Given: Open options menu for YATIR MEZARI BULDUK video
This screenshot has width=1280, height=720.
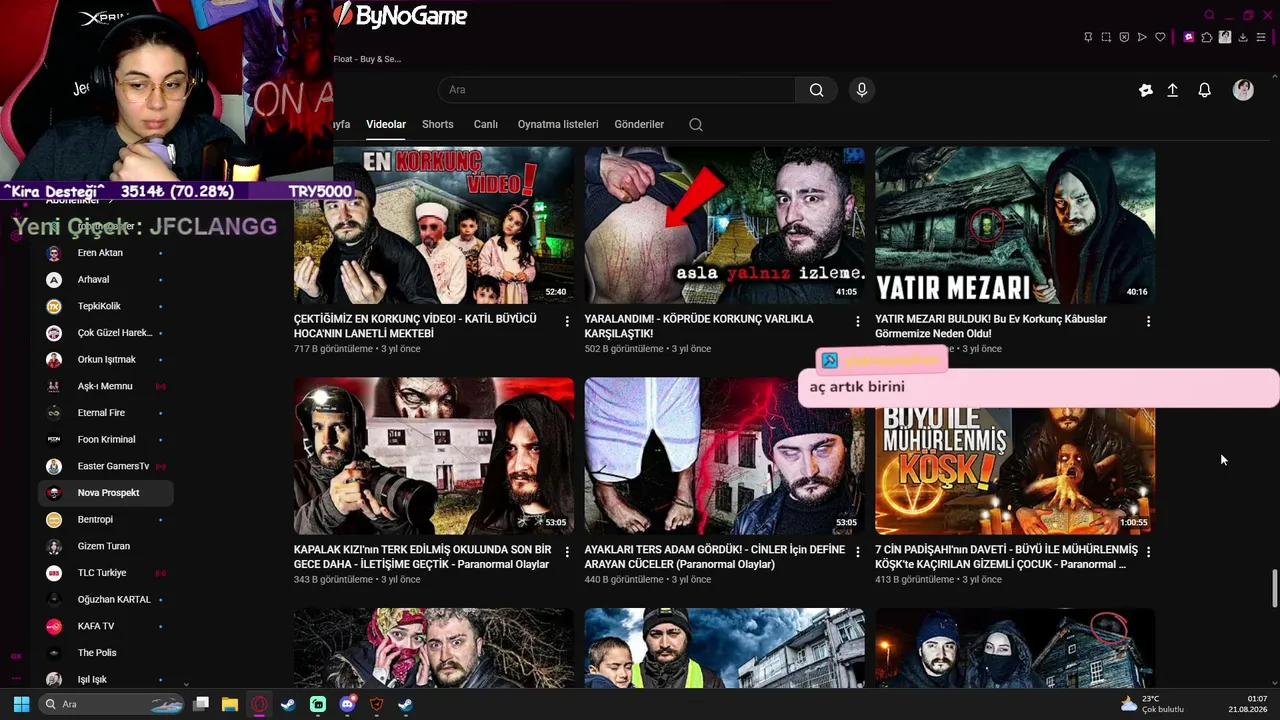Looking at the screenshot, I should [x=1148, y=321].
